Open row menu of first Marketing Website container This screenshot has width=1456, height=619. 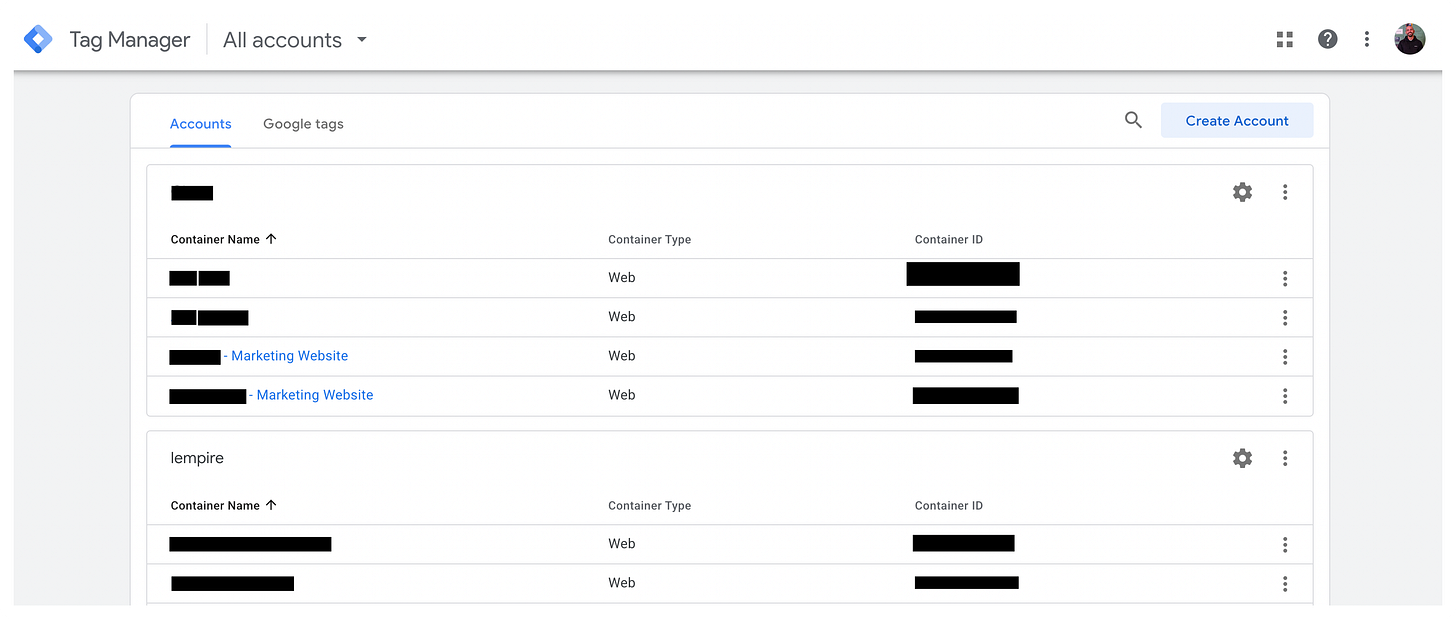[1285, 356]
